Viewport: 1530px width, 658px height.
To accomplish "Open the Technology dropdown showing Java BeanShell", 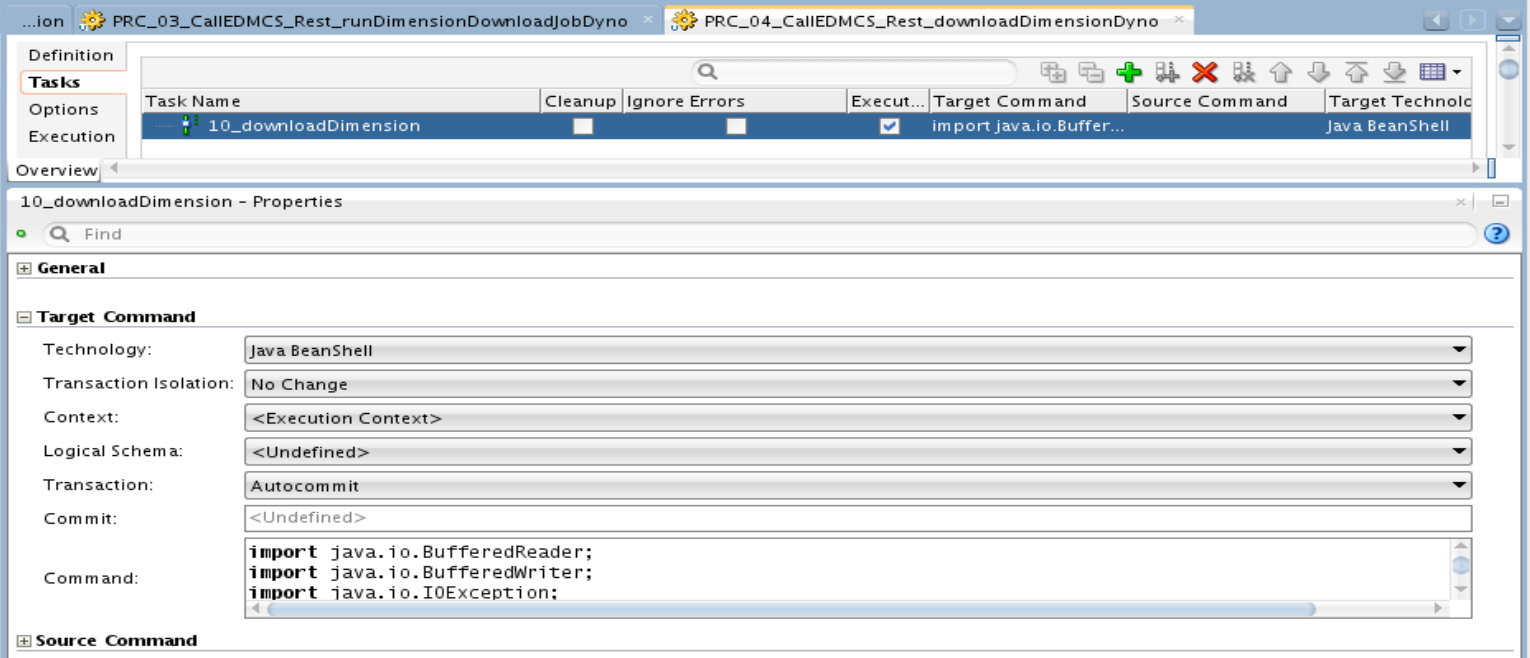I will [1459, 350].
